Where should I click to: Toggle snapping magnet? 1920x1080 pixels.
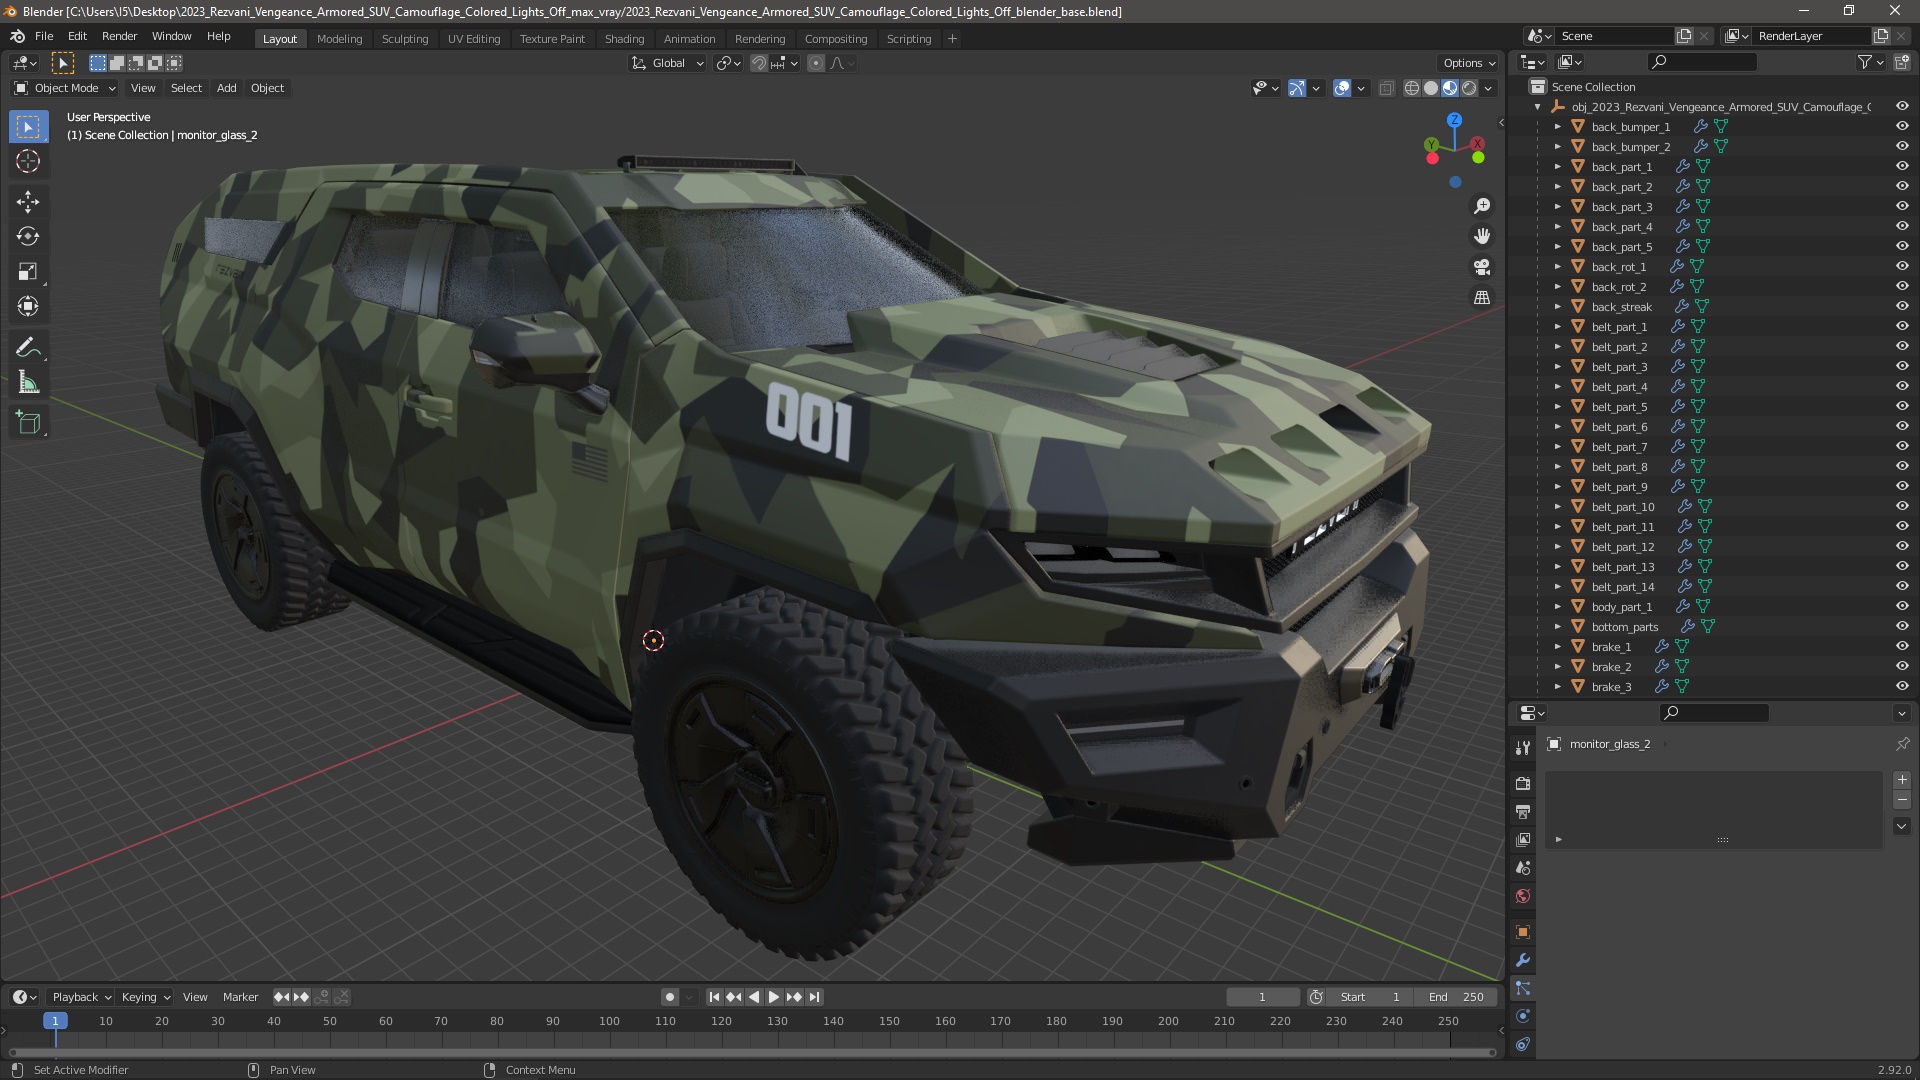(759, 63)
